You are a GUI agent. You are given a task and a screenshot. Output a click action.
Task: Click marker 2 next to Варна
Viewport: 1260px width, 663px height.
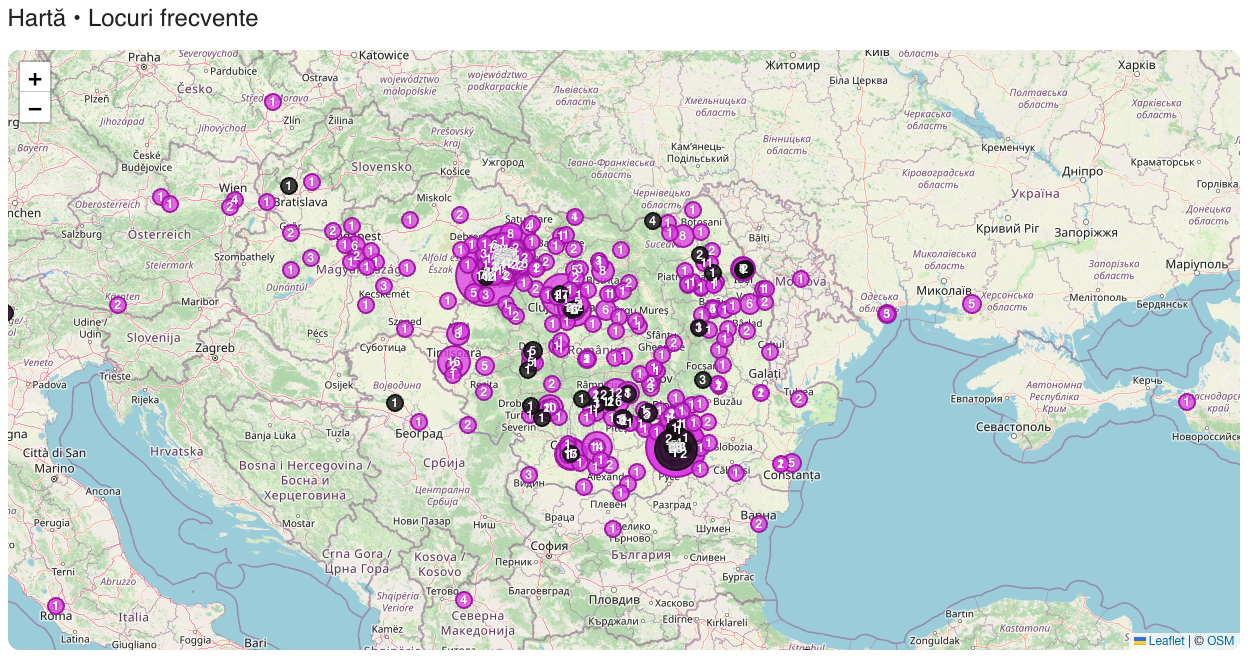click(759, 523)
